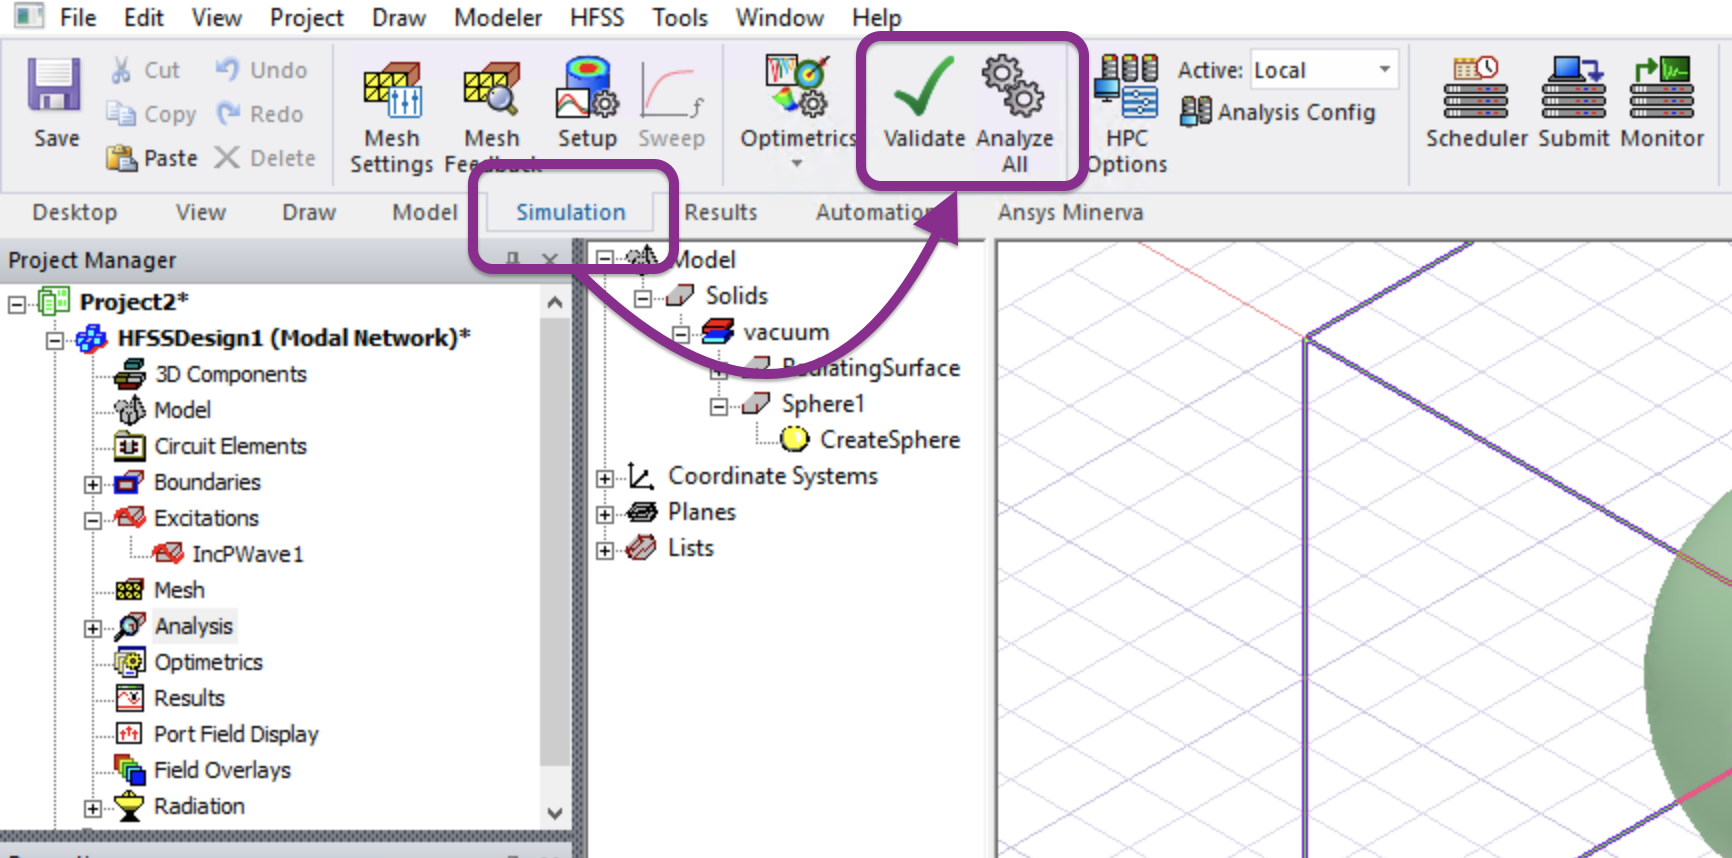Image resolution: width=1732 pixels, height=858 pixels.
Task: Run Analyze All with the gears icon
Action: point(1013,86)
